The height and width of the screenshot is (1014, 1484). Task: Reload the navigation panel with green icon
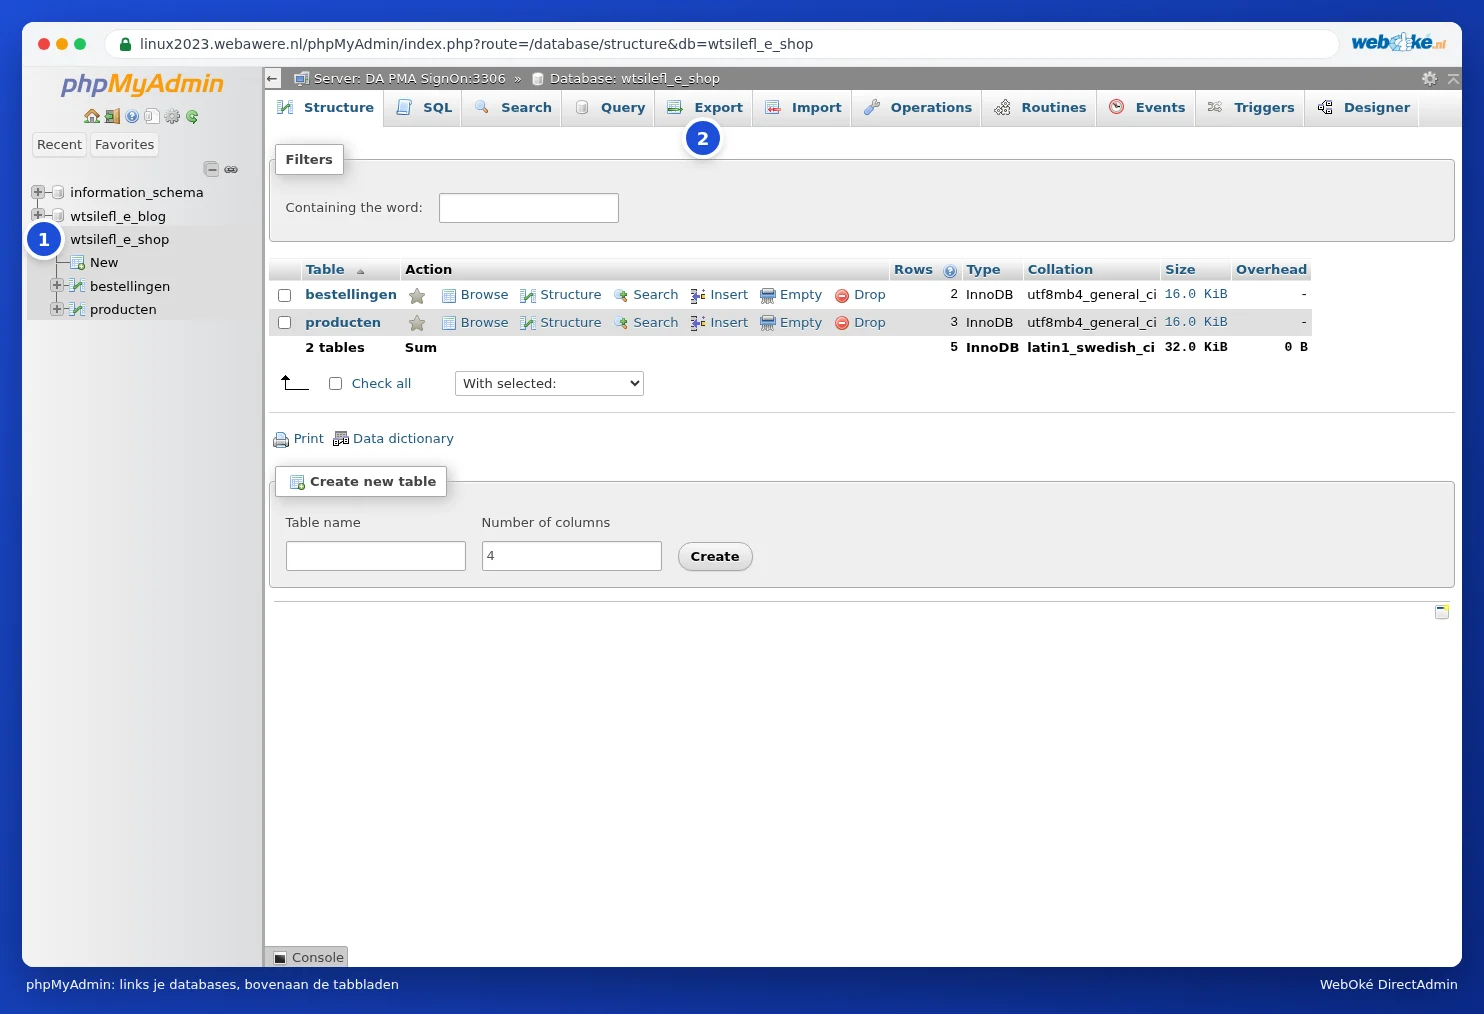pos(192,116)
